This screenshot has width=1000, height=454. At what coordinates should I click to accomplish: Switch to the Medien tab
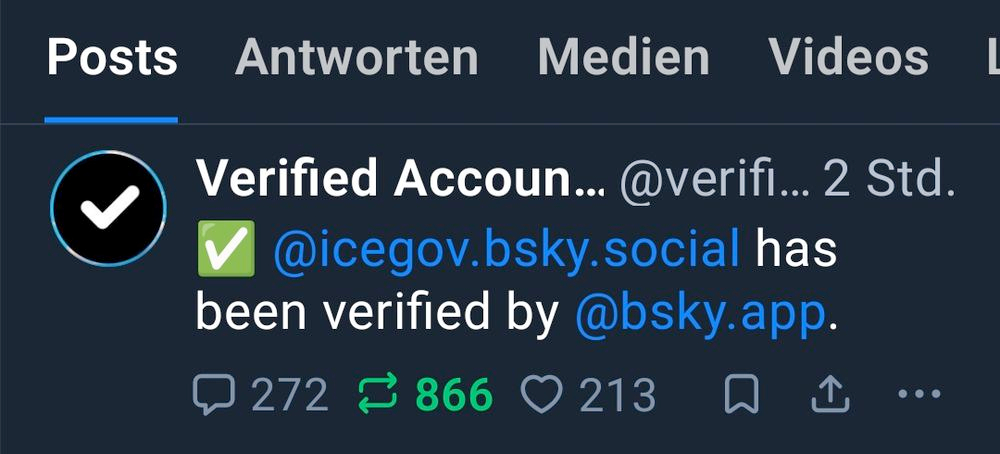click(x=624, y=57)
